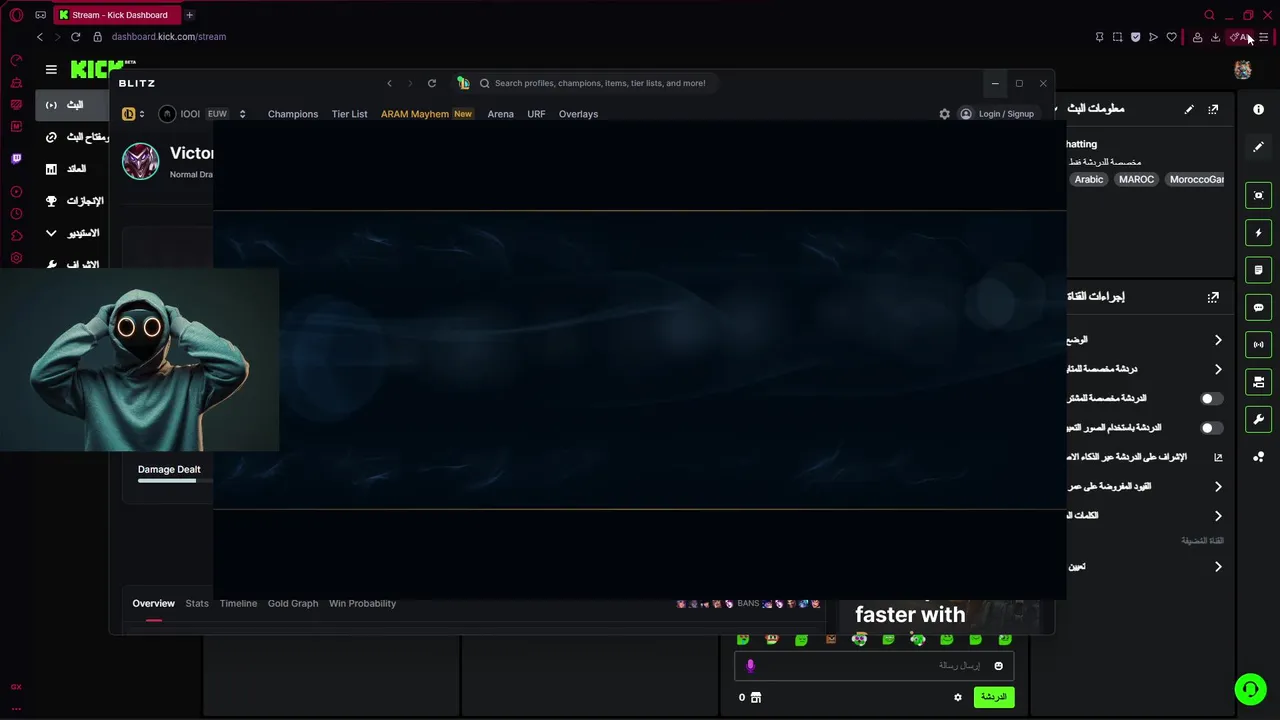Click focus frame icon in right rail

click(1258, 195)
